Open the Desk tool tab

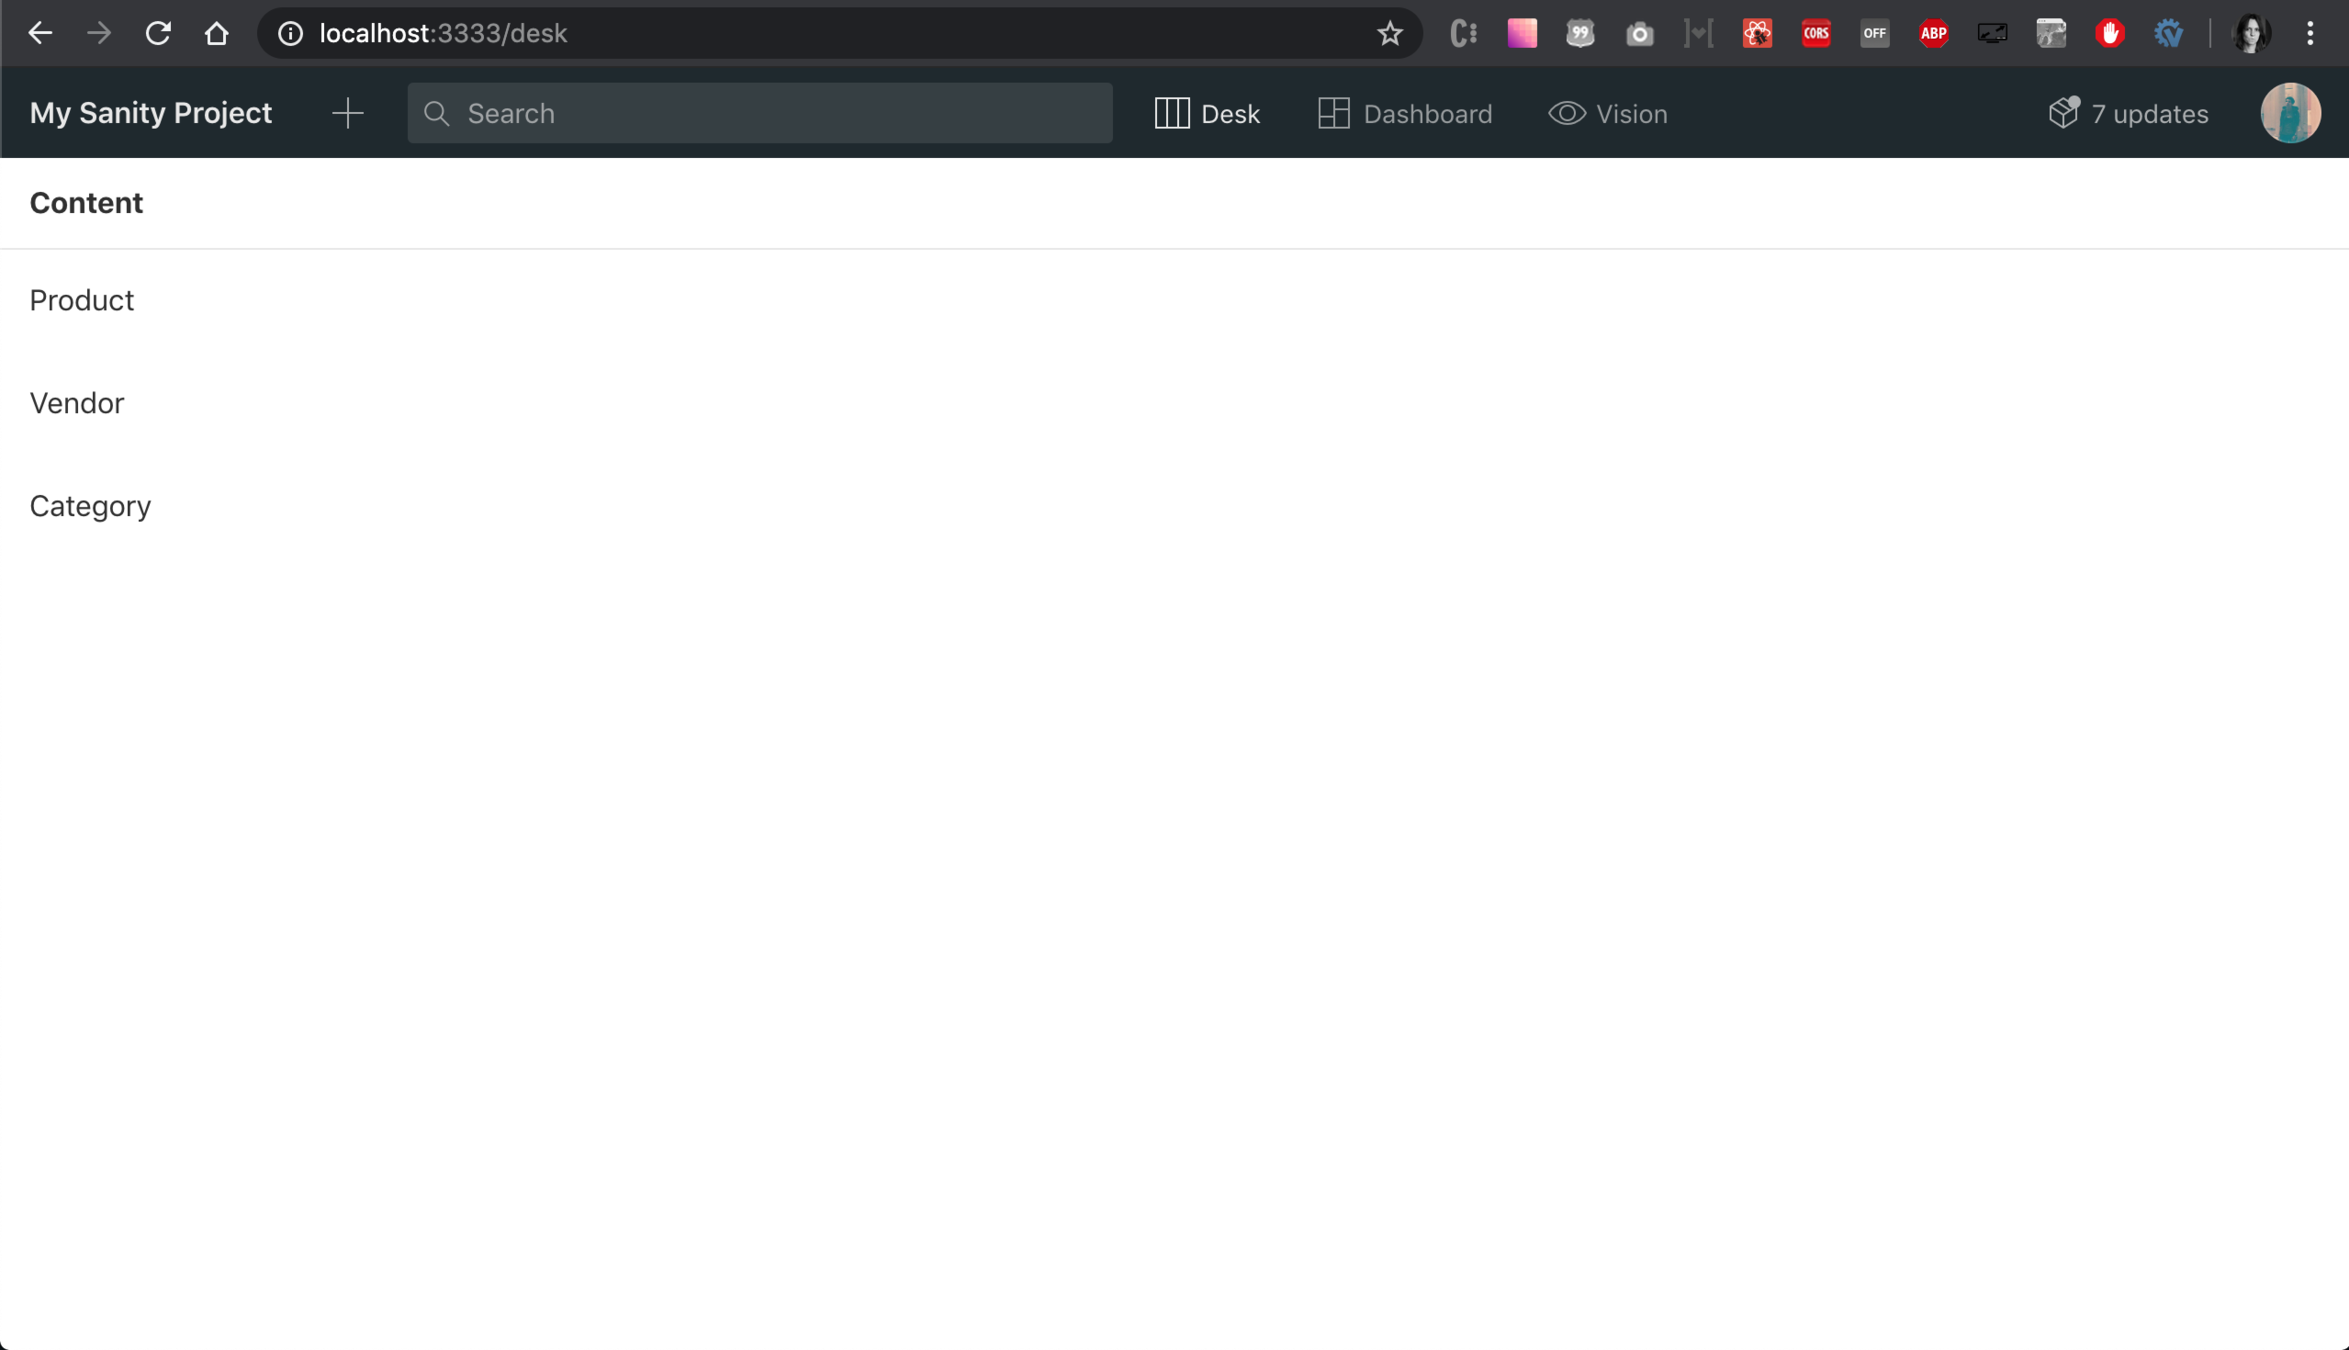coord(1207,114)
